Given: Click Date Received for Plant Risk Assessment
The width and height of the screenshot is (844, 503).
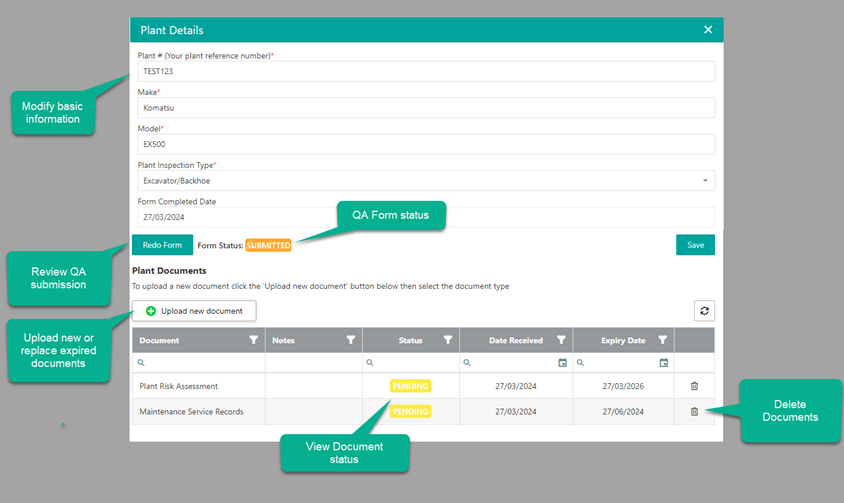Looking at the screenshot, I should click(516, 386).
